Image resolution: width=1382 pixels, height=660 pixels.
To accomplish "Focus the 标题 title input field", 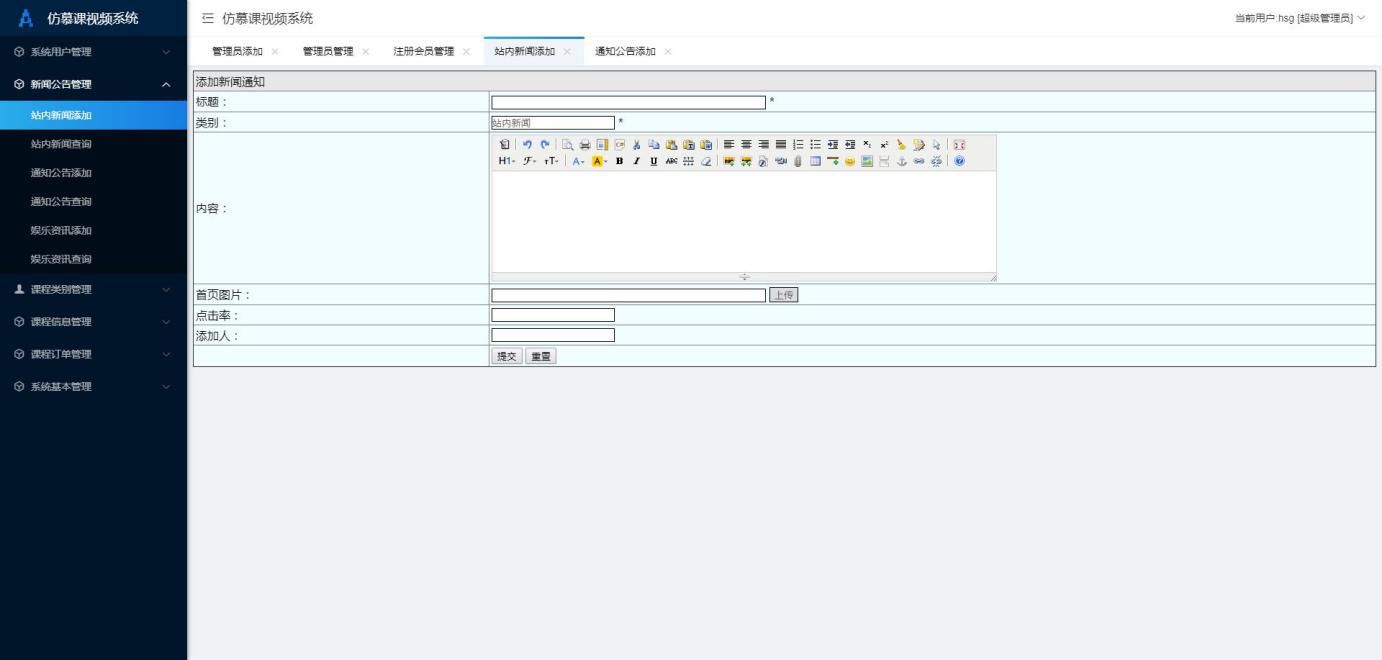I will (x=628, y=102).
